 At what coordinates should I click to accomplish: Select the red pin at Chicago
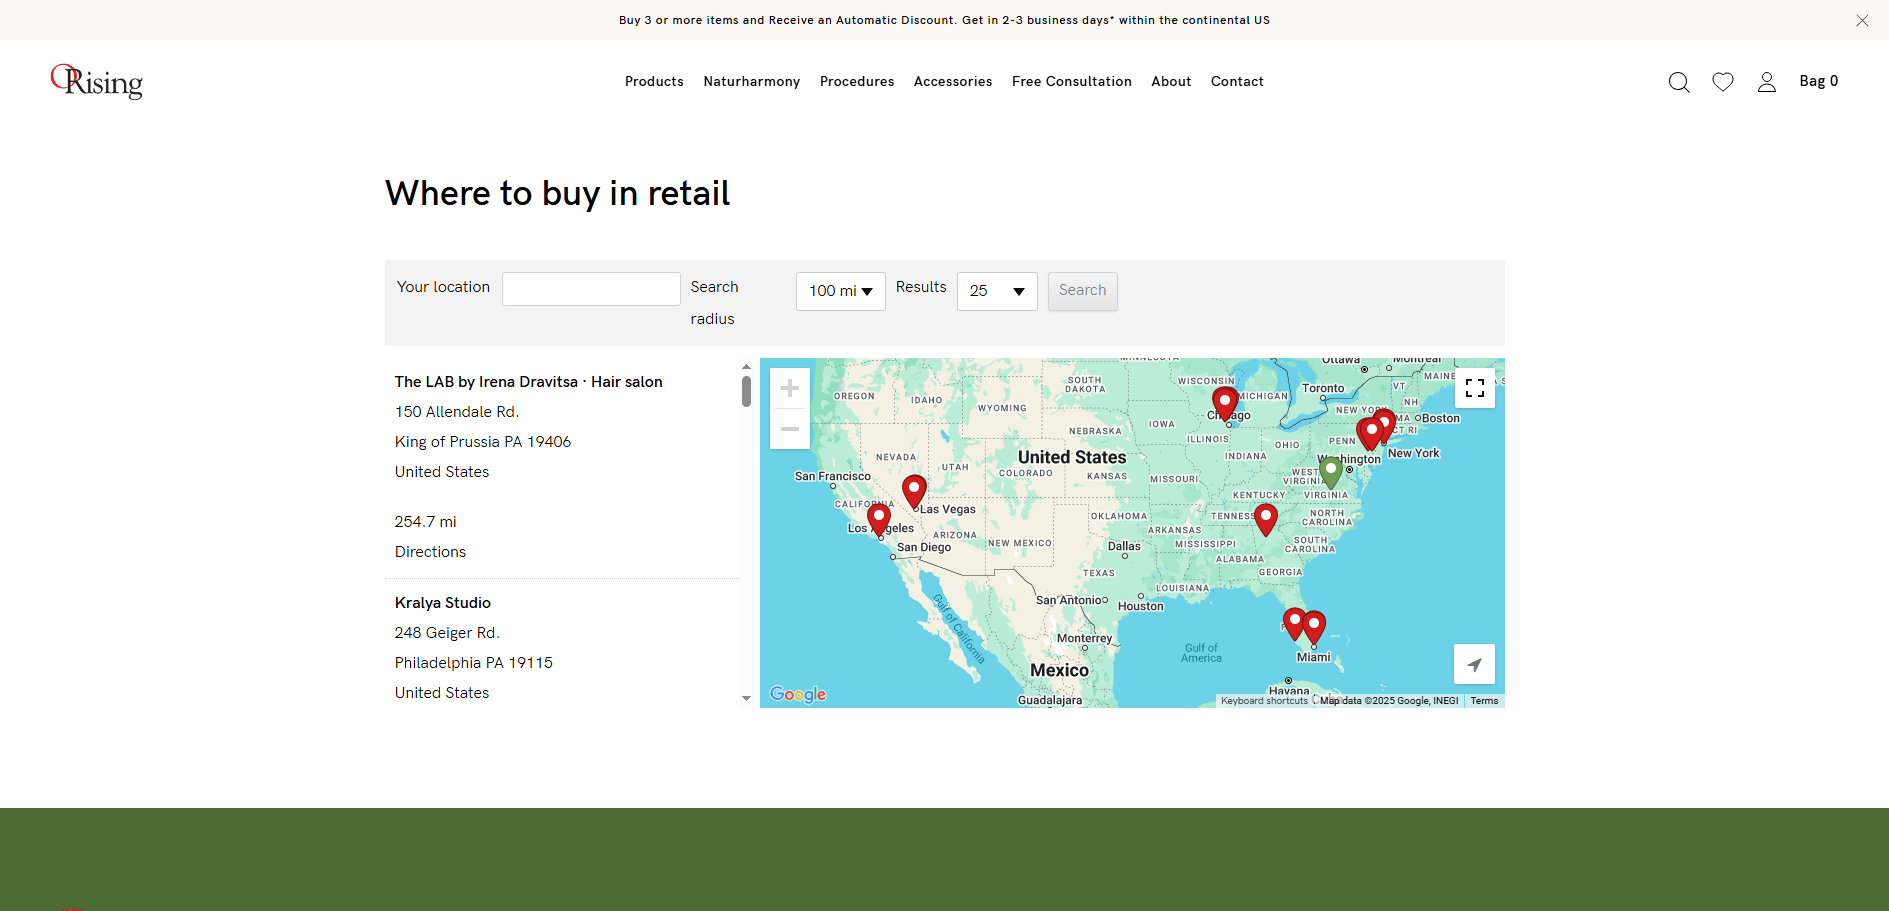point(1225,403)
